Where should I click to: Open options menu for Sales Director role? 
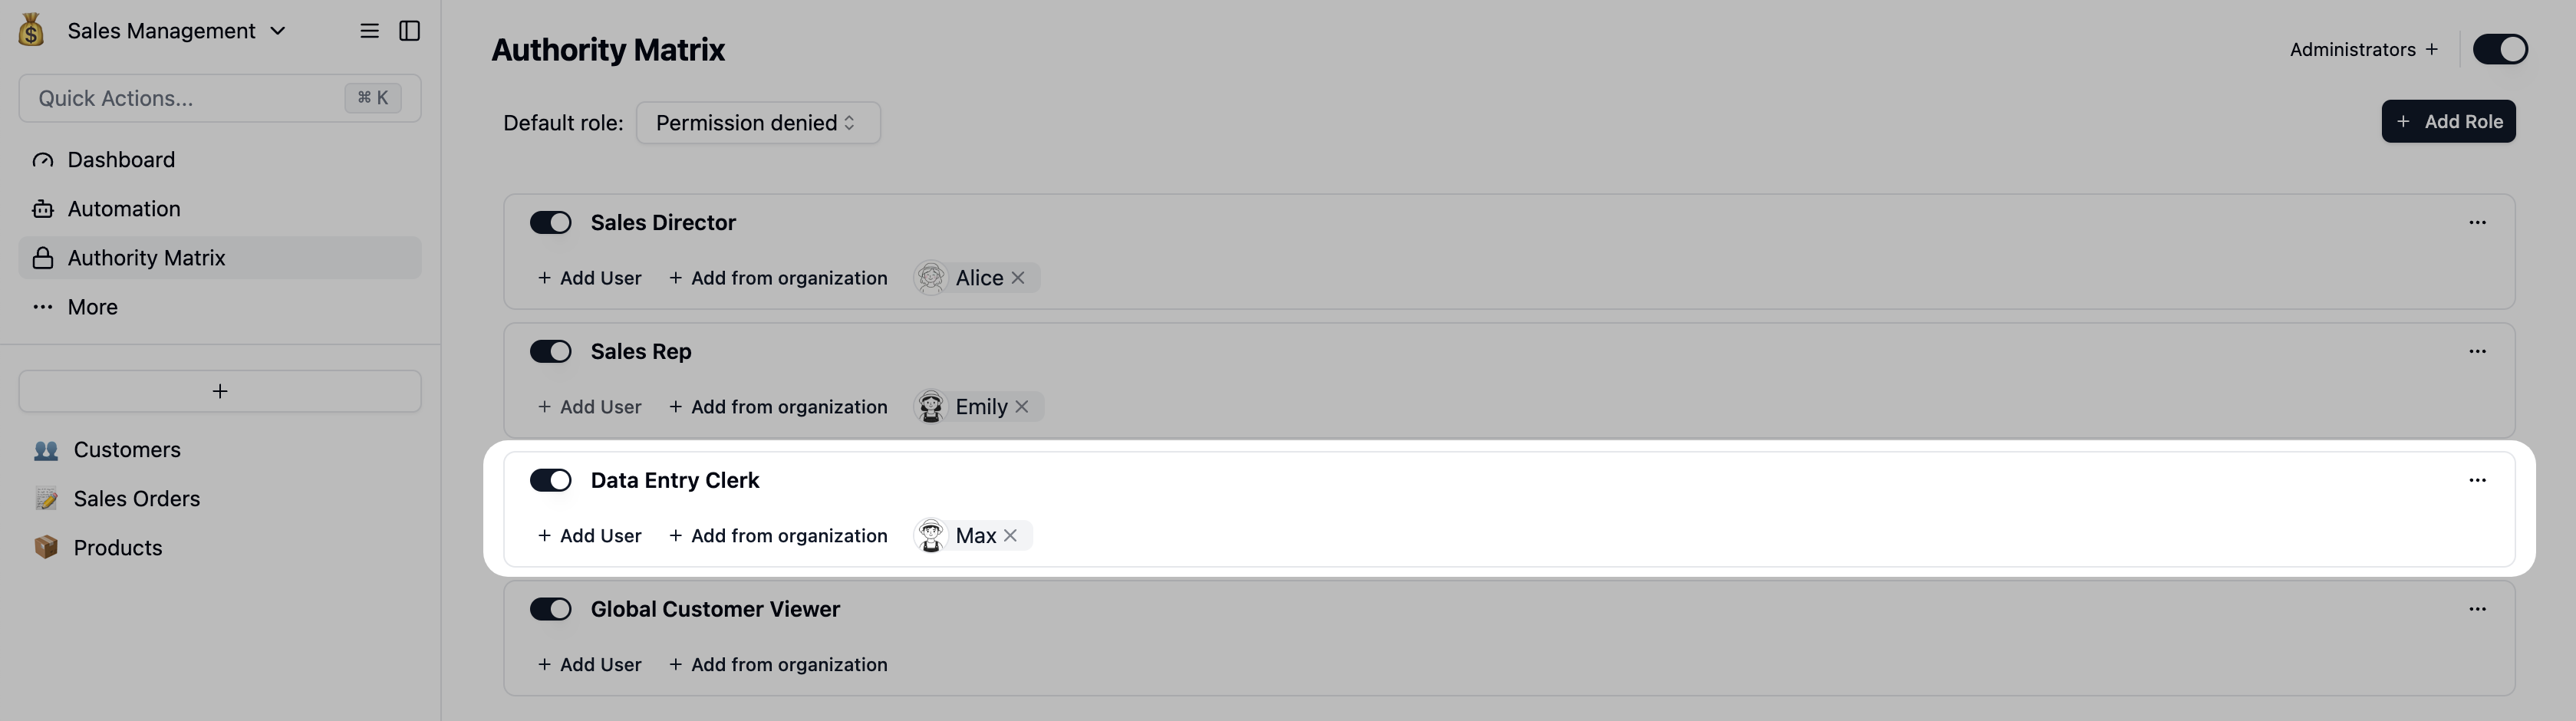2477,222
